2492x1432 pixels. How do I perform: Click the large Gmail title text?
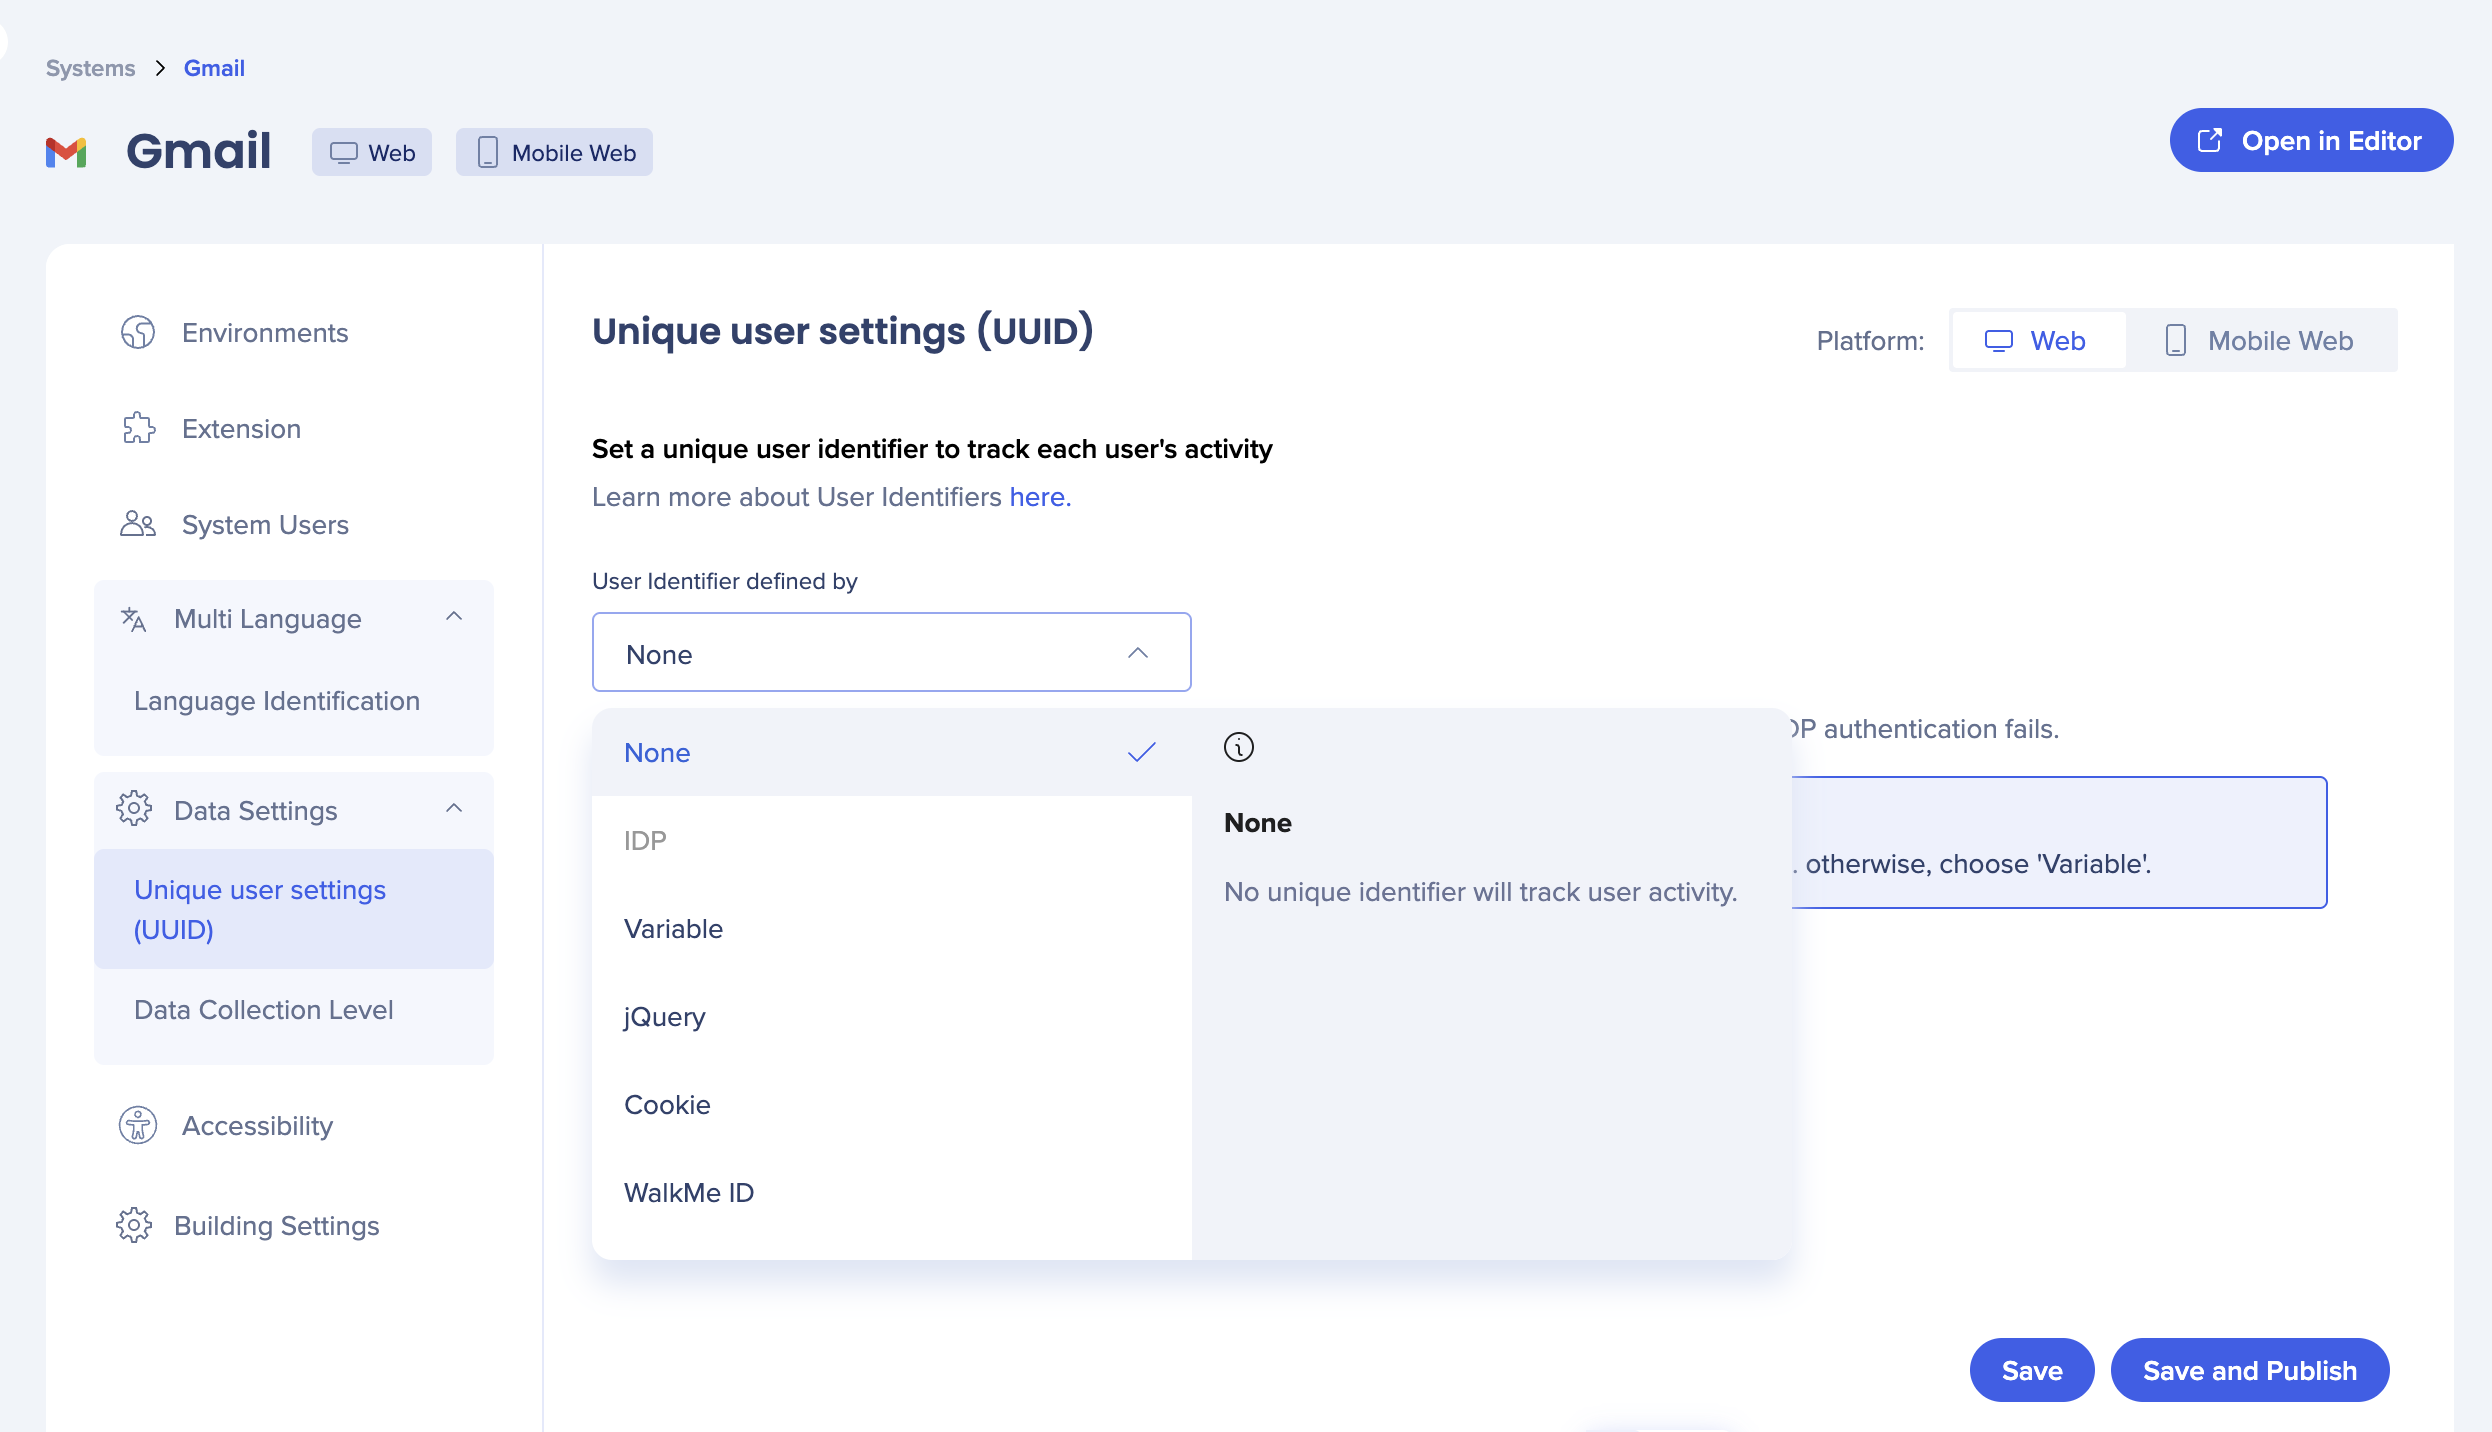[199, 151]
